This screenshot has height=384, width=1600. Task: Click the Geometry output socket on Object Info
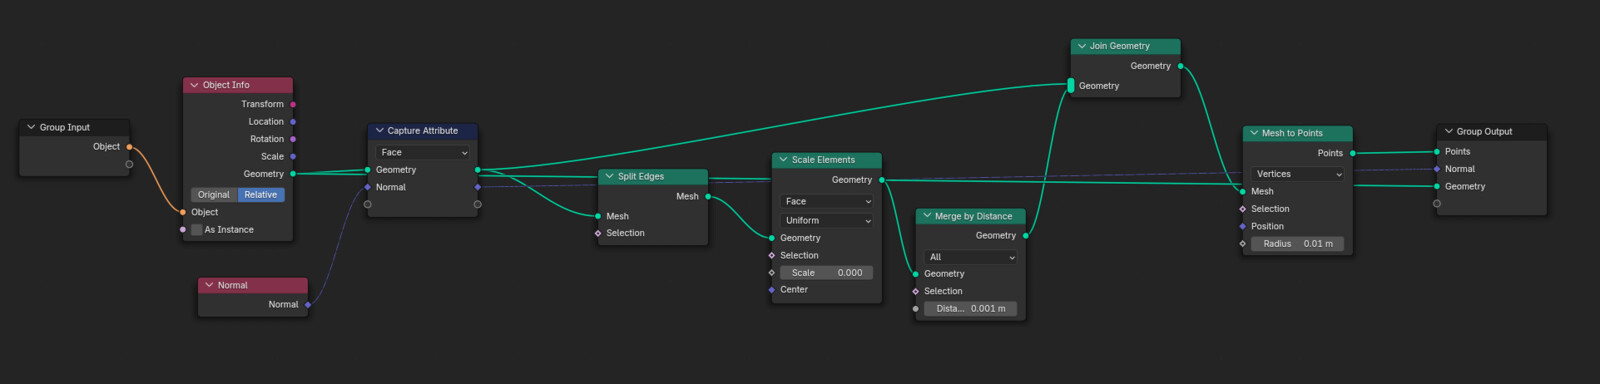pyautogui.click(x=293, y=174)
